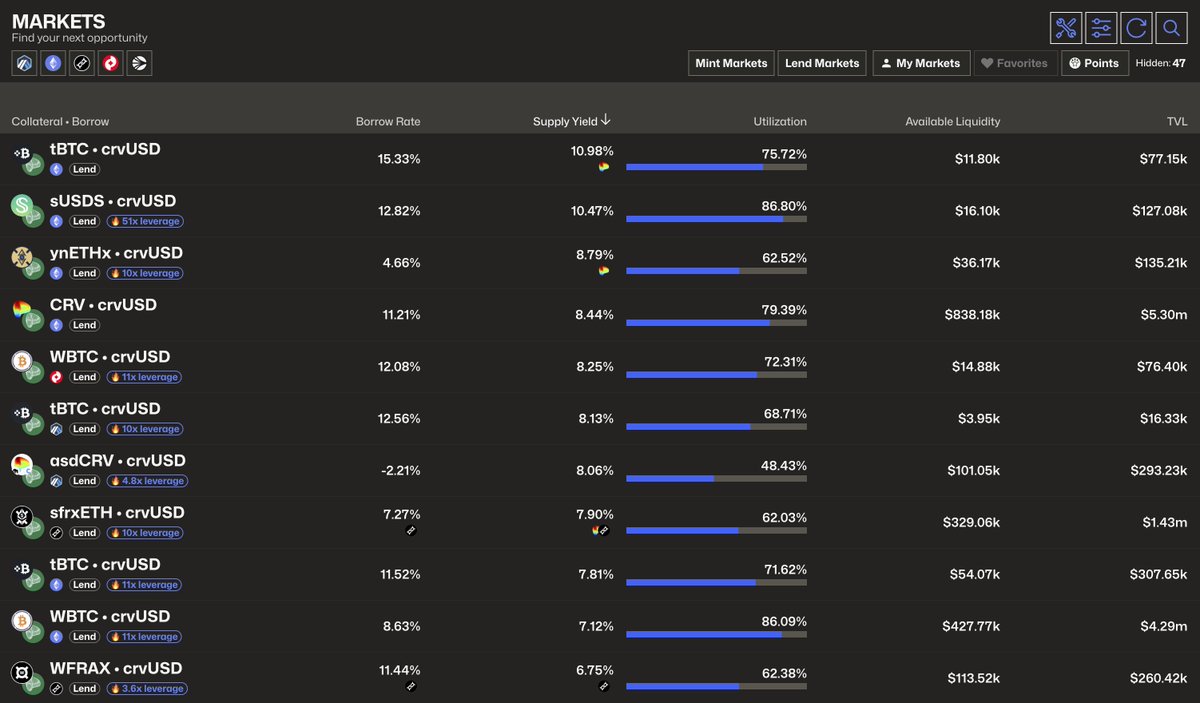This screenshot has height=703, width=1200.
Task: Click the 86.80% utilization bar
Action: 716,219
